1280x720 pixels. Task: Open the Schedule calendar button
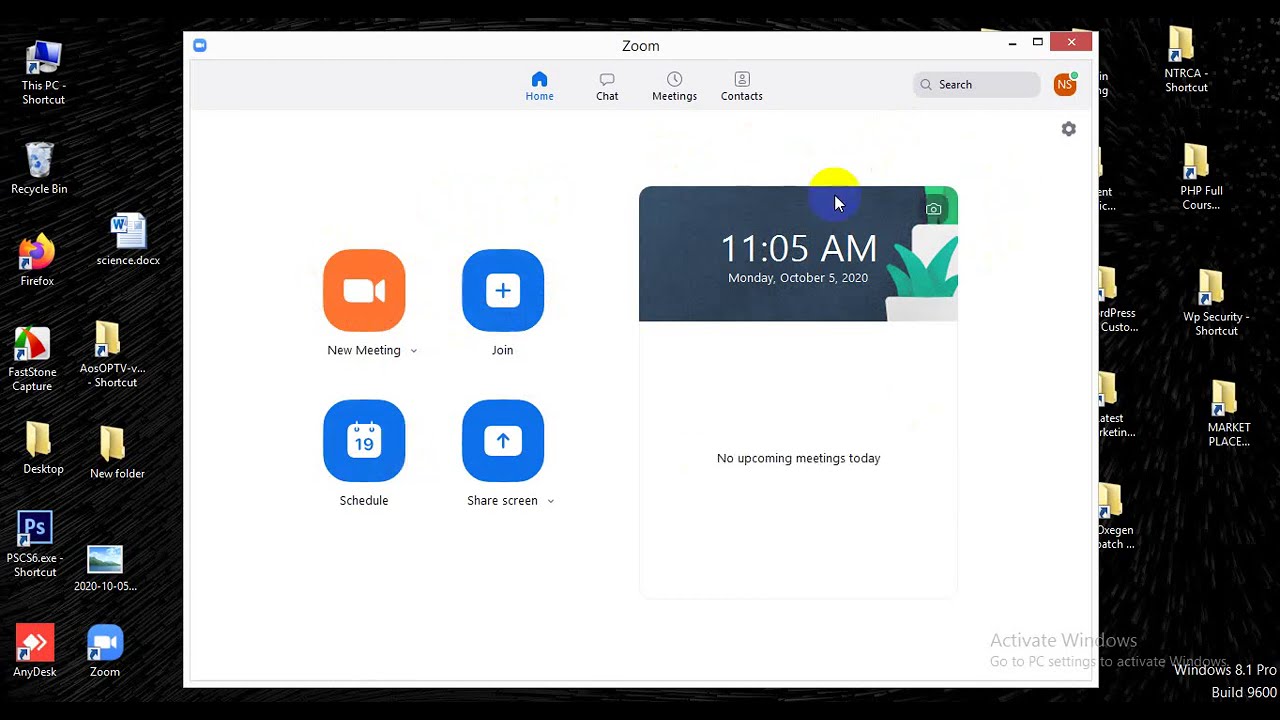(364, 440)
